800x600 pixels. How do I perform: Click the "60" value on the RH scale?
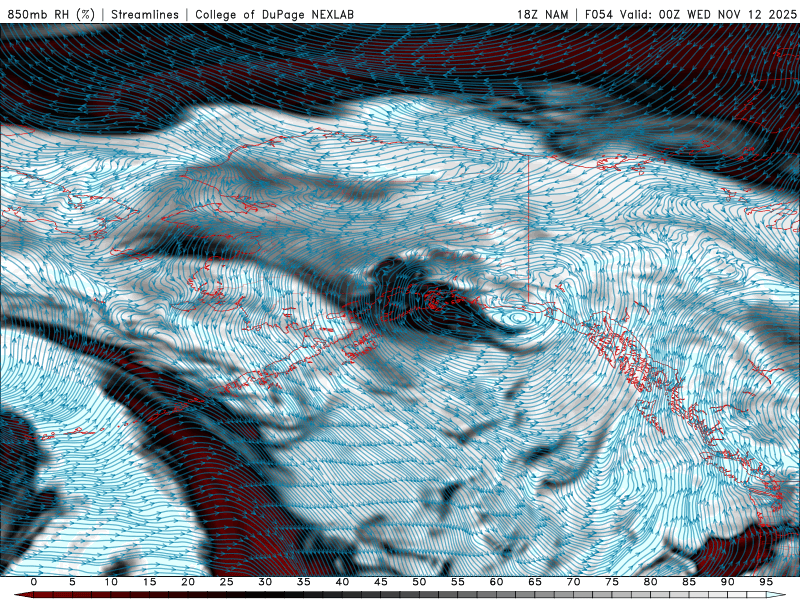[x=496, y=582]
